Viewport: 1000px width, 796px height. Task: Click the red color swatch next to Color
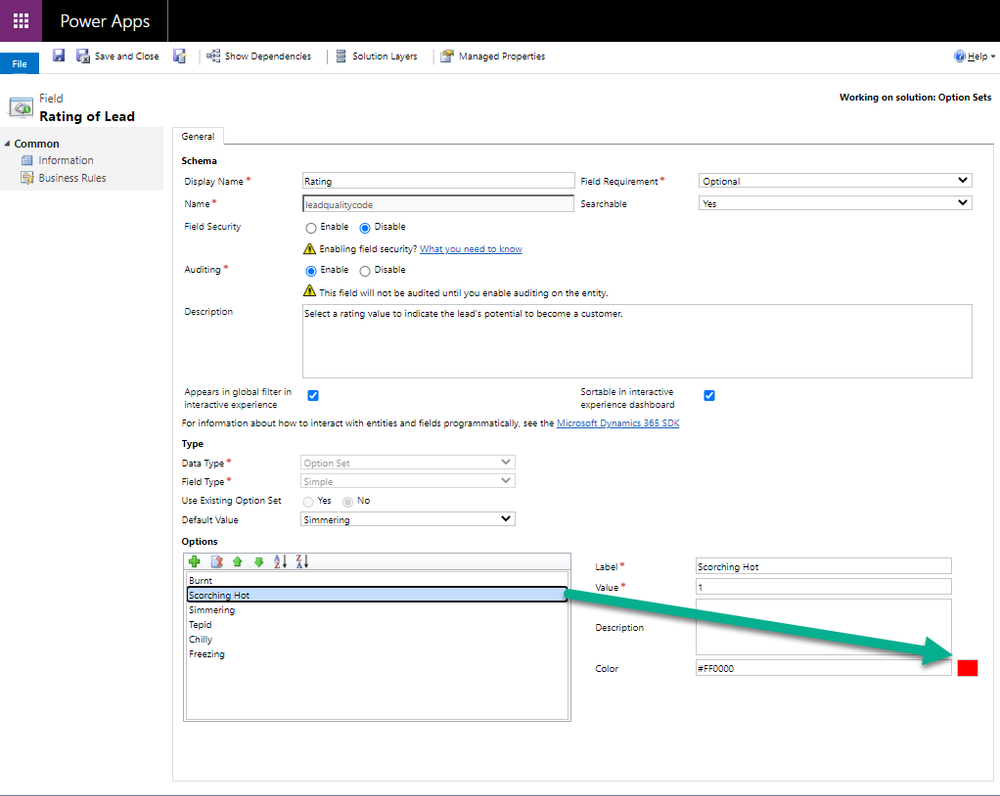[x=967, y=667]
